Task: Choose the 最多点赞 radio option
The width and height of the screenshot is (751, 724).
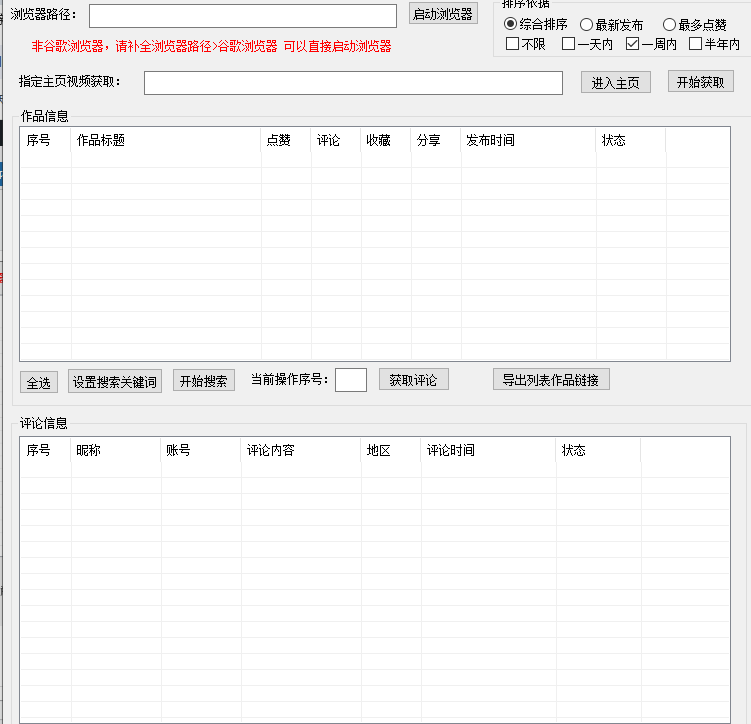Action: [670, 24]
